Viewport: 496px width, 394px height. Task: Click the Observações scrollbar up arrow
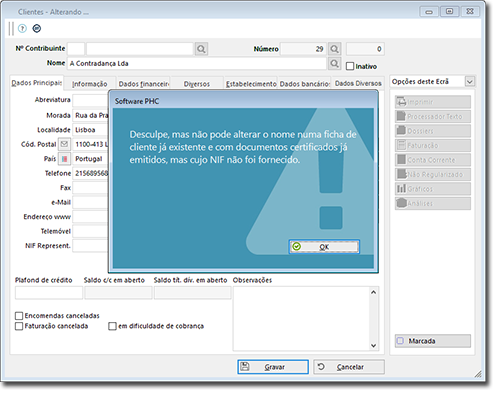[374, 292]
